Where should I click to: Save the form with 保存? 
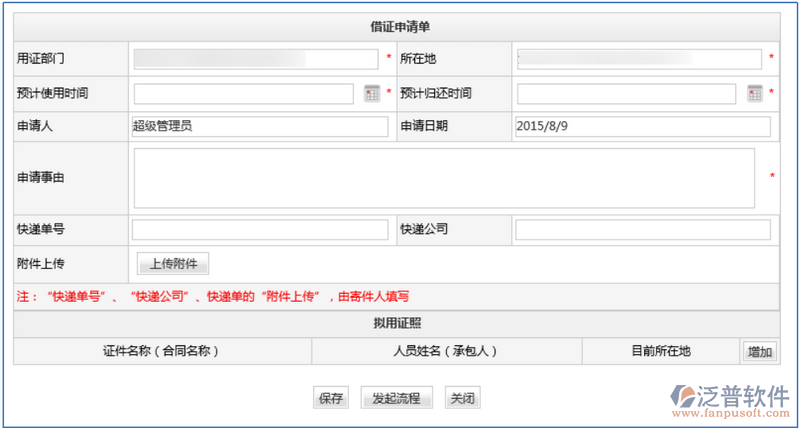pos(331,398)
